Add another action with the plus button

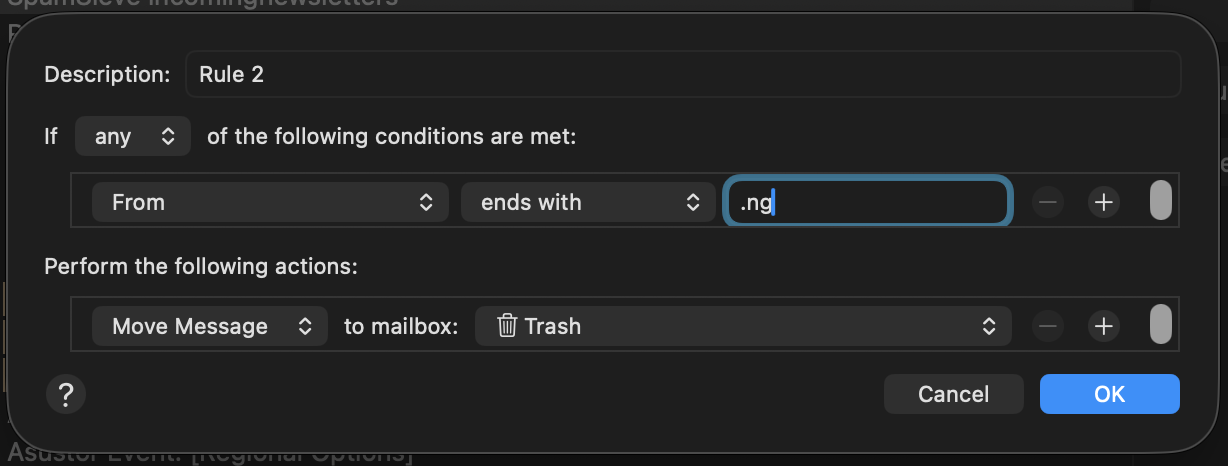pos(1103,326)
